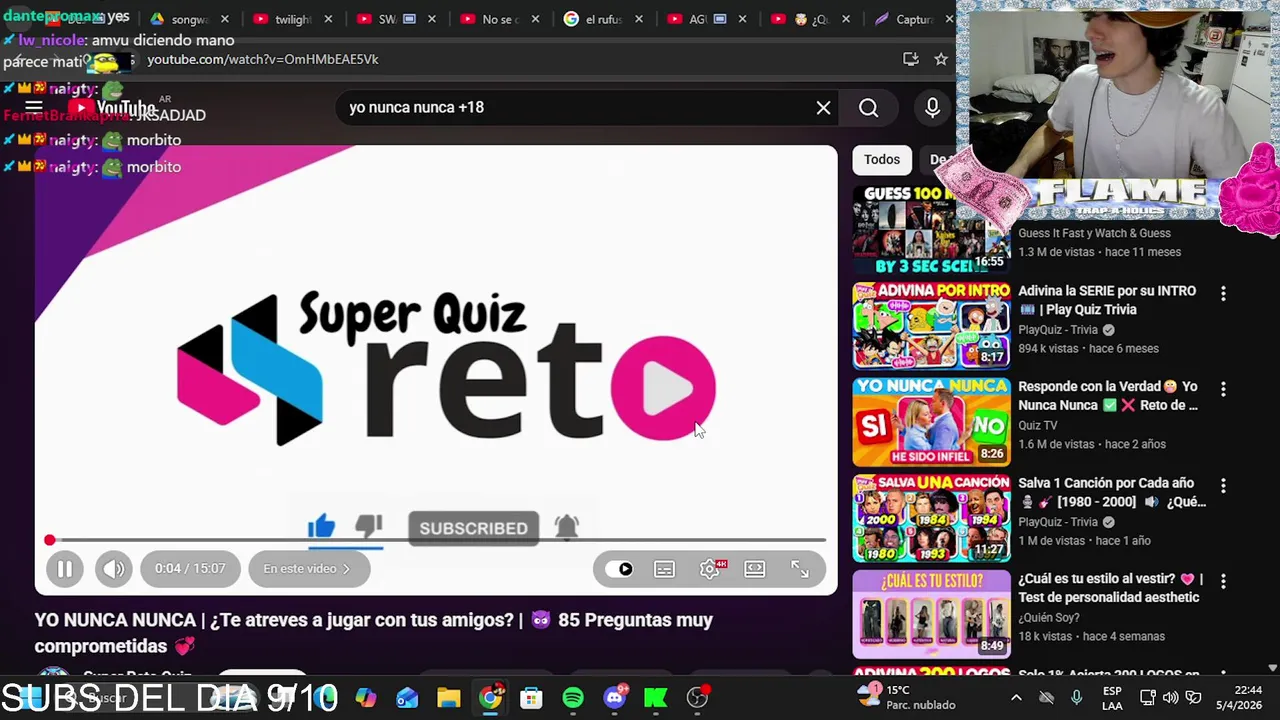Select the 'Todos' filter chip
This screenshot has width=1280, height=720.
(882, 159)
